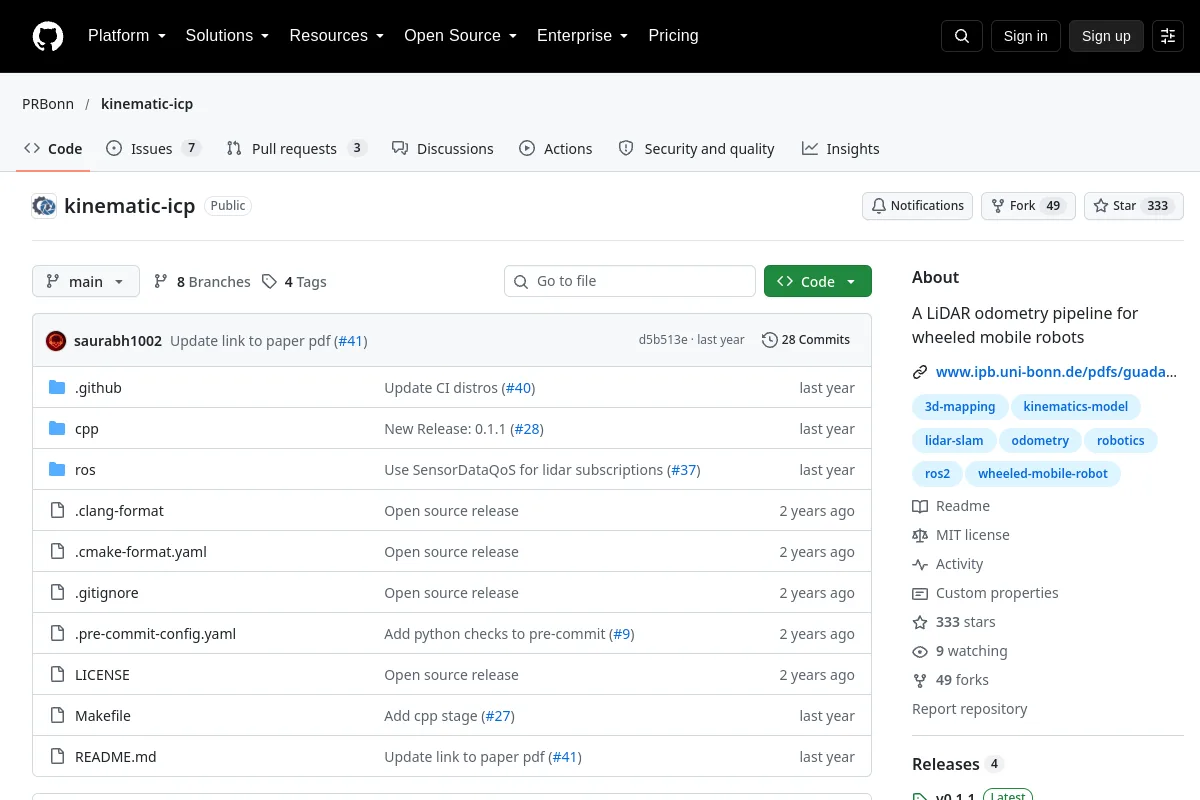The height and width of the screenshot is (800, 1200).
Task: Click the branches icon beside 8 Branches
Action: pyautogui.click(x=161, y=282)
